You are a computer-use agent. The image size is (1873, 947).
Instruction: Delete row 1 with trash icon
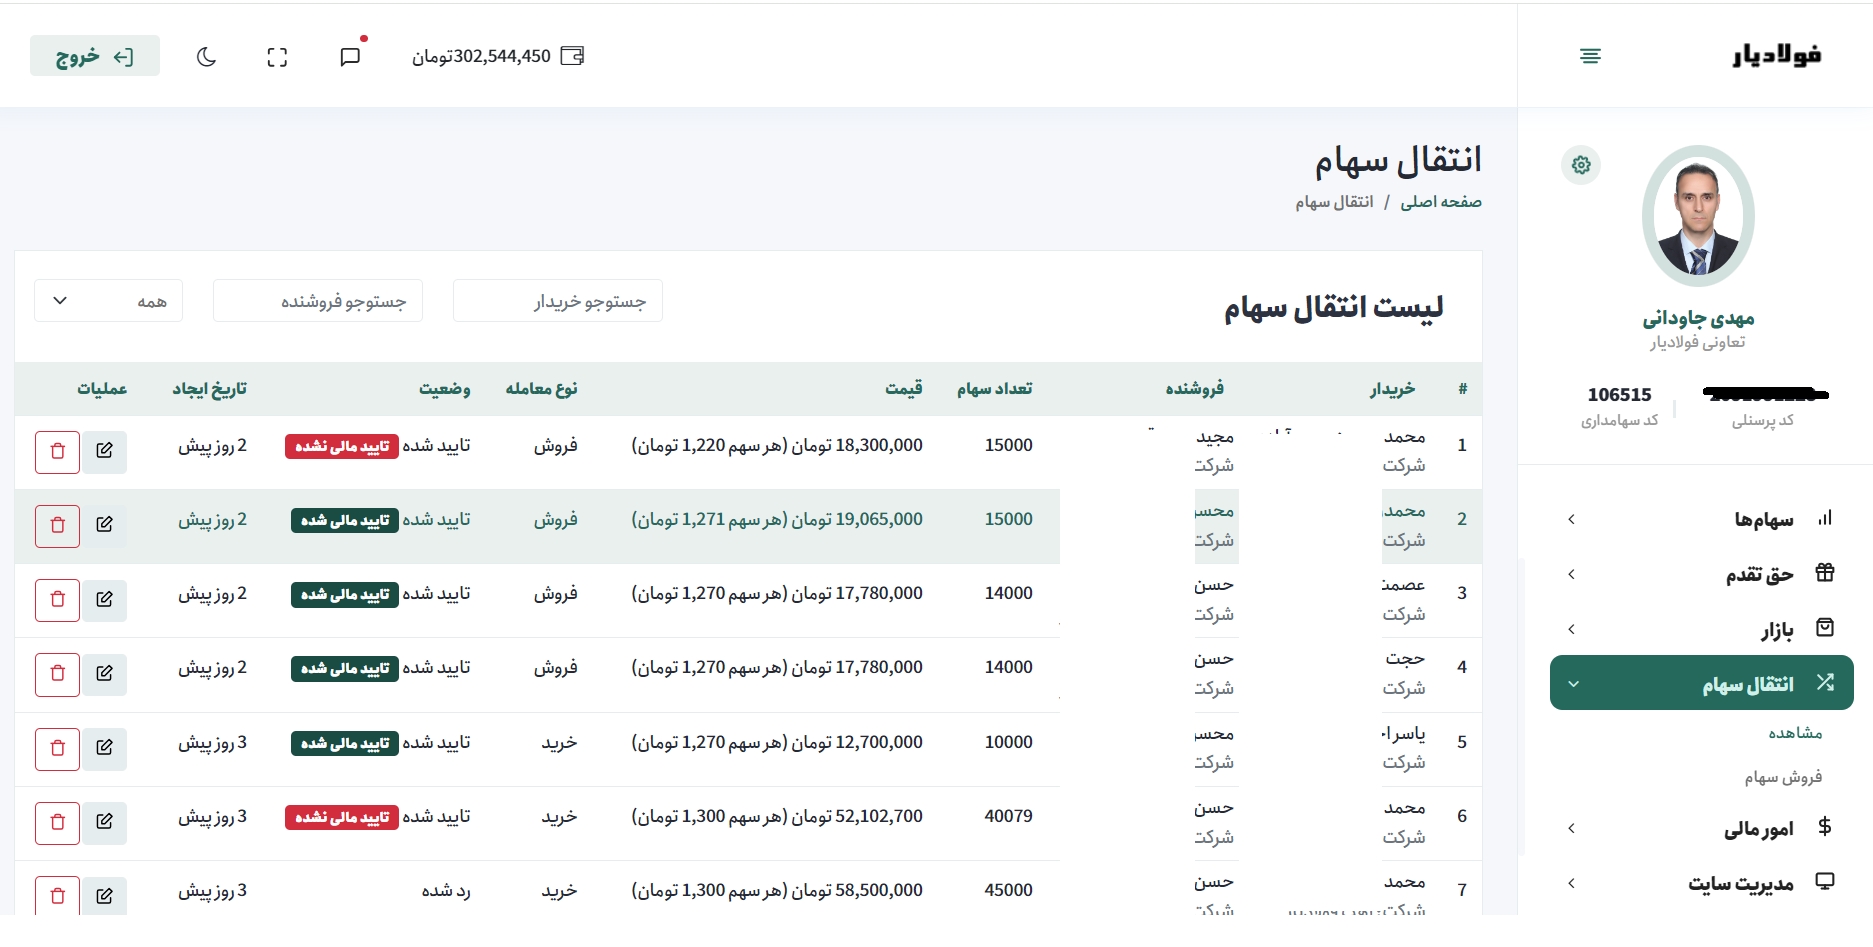57,451
